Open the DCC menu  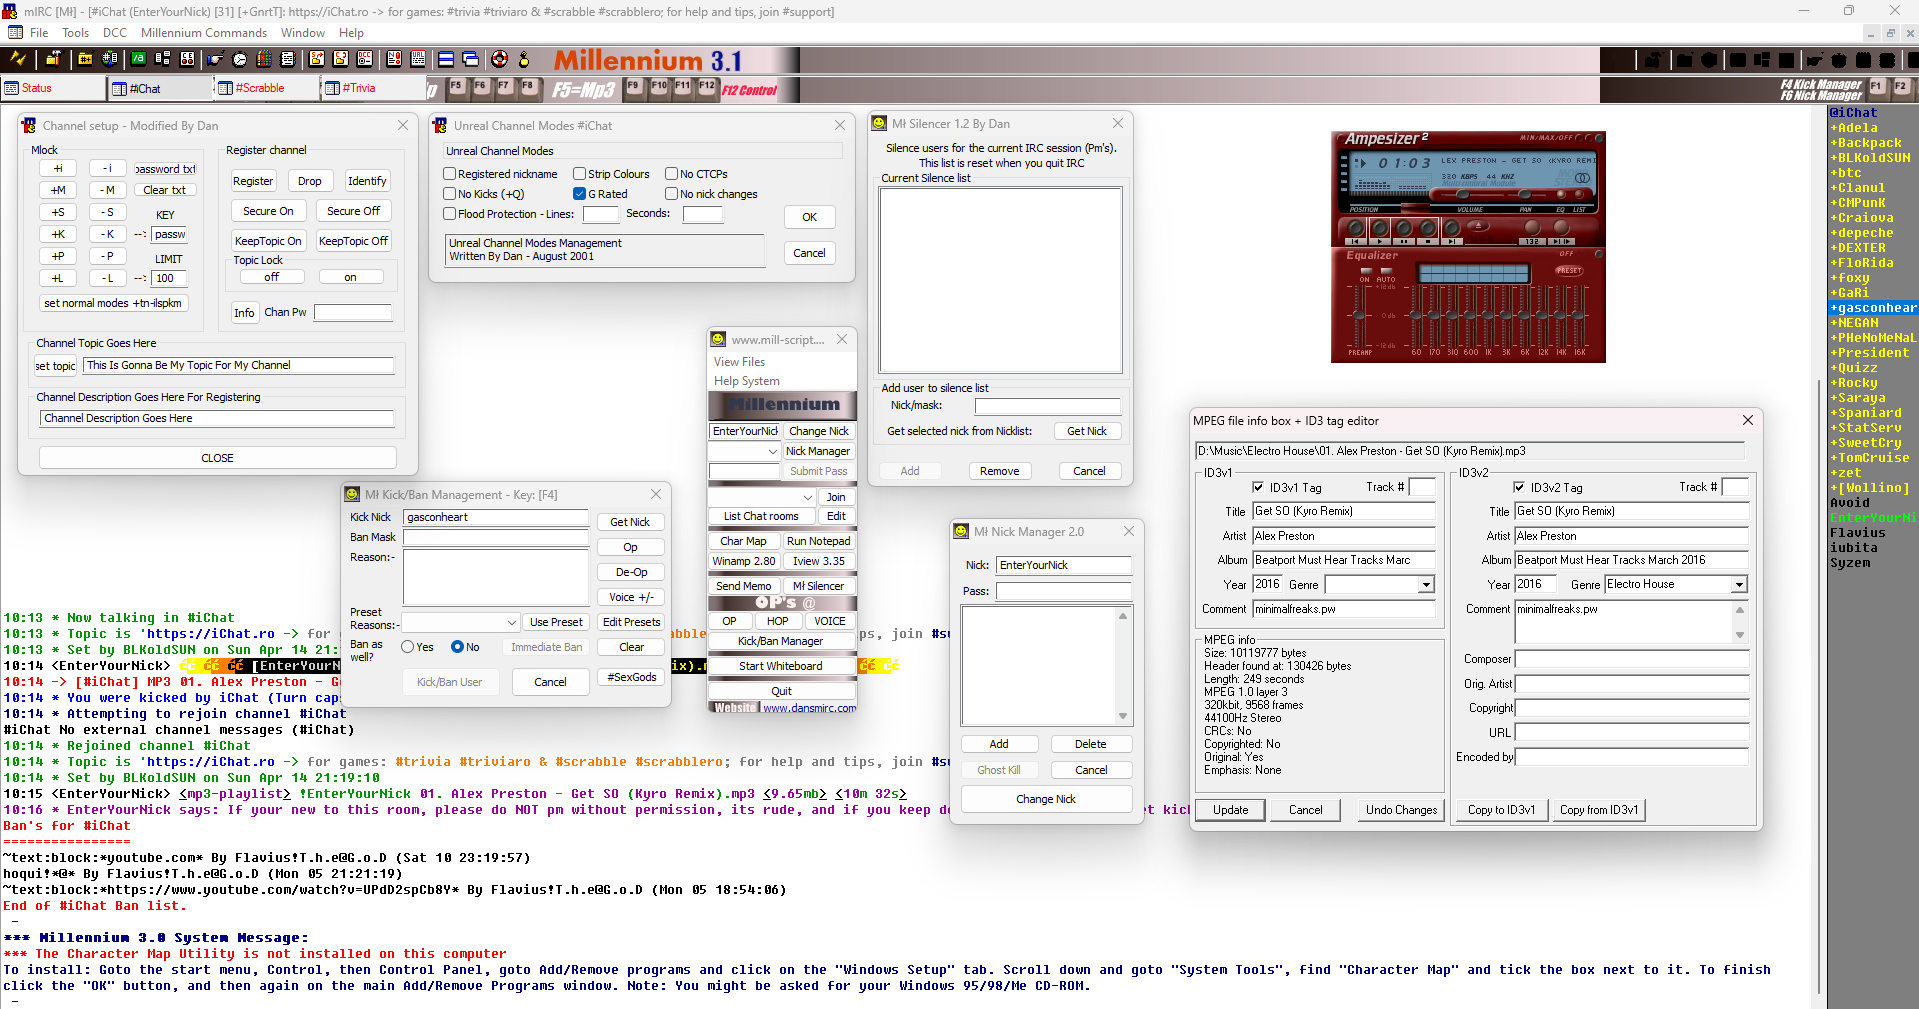(114, 33)
